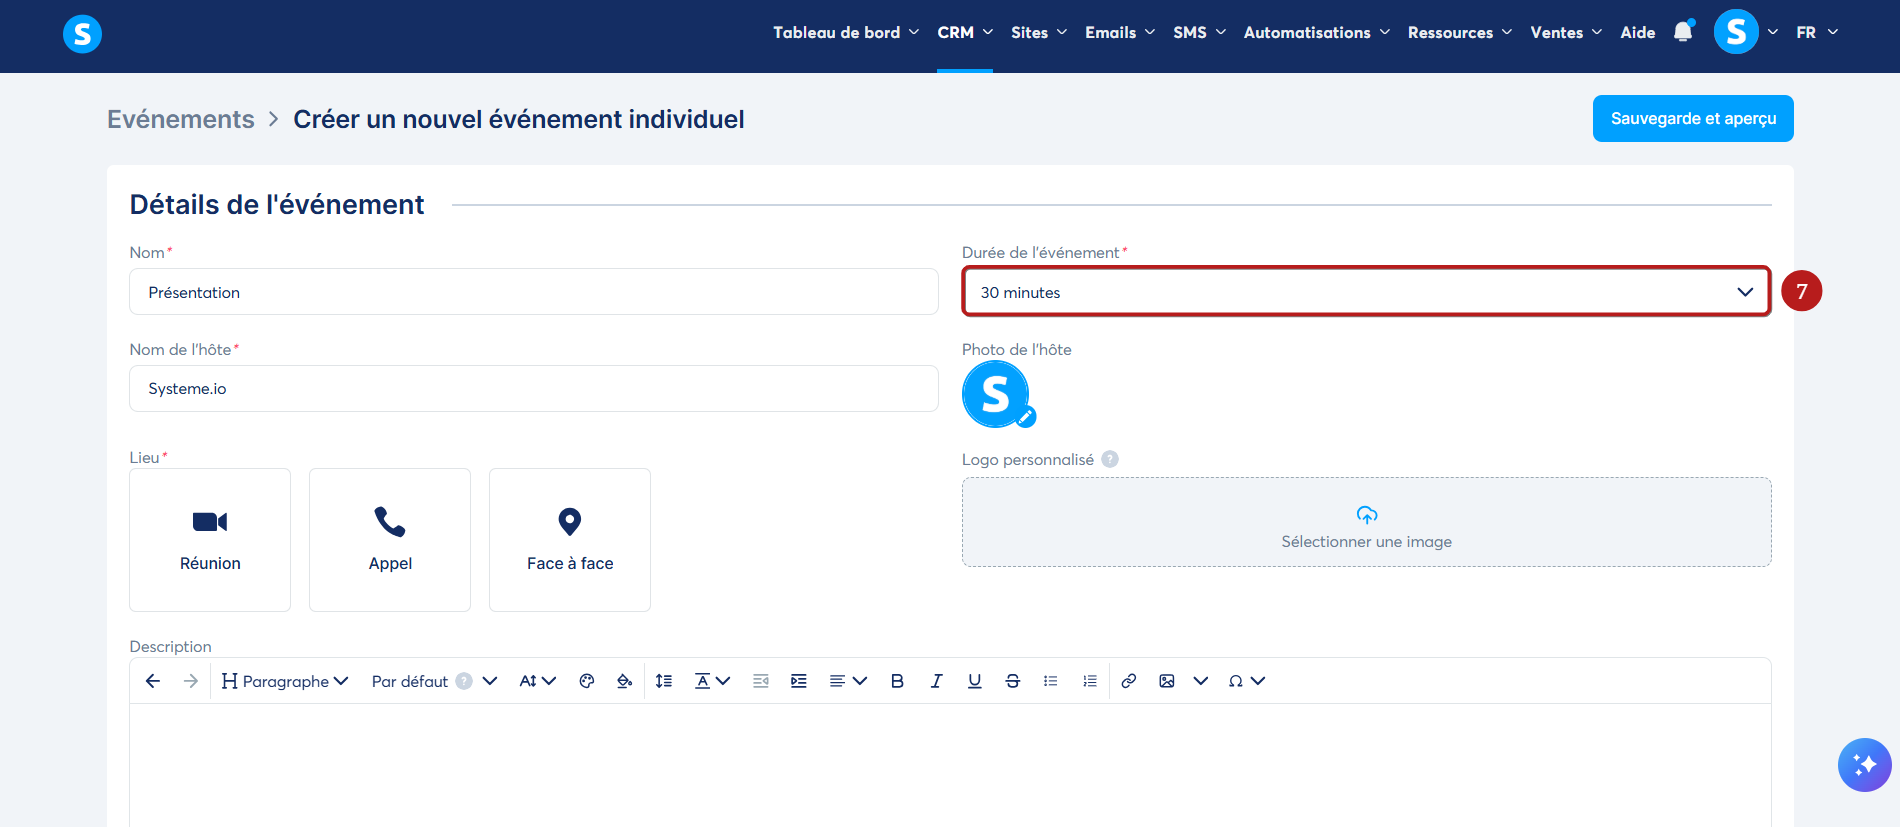Toggle bold formatting
The height and width of the screenshot is (827, 1900).
(x=897, y=681)
